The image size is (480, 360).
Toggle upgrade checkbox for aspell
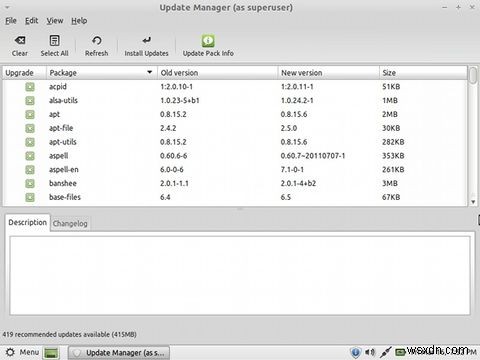point(30,156)
